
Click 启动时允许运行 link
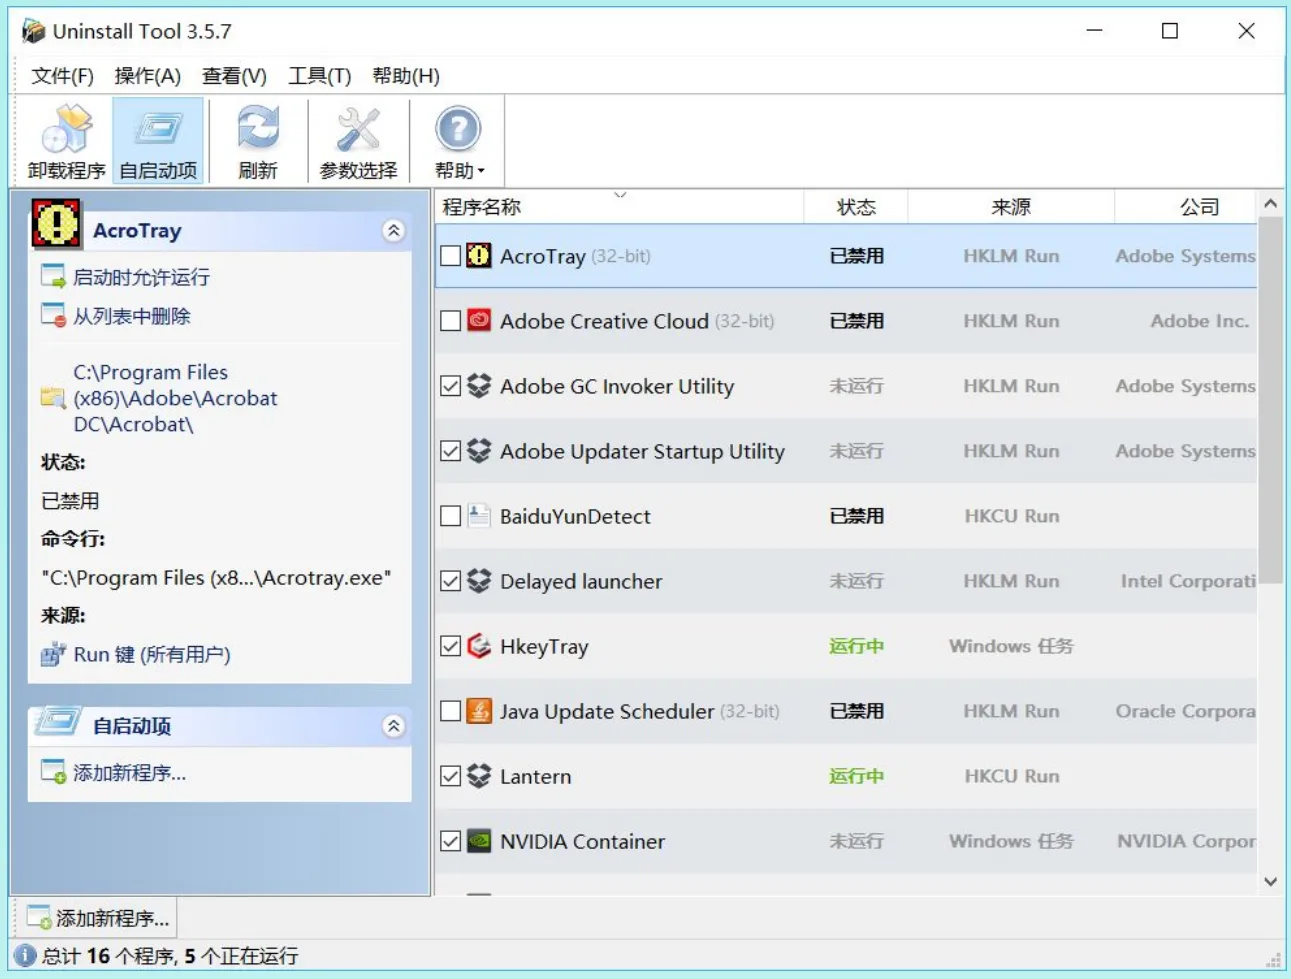141,277
